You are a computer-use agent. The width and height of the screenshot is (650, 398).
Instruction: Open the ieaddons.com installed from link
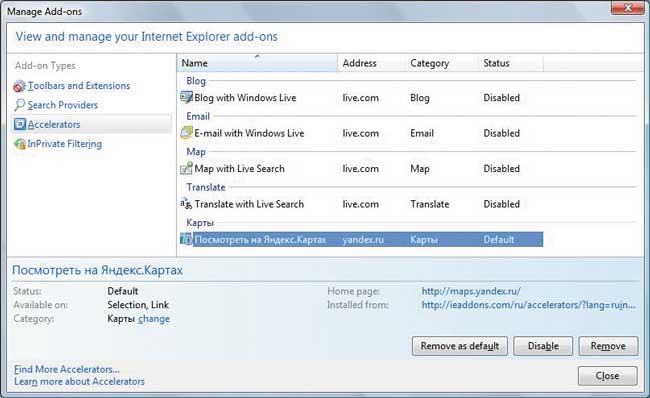click(x=528, y=305)
